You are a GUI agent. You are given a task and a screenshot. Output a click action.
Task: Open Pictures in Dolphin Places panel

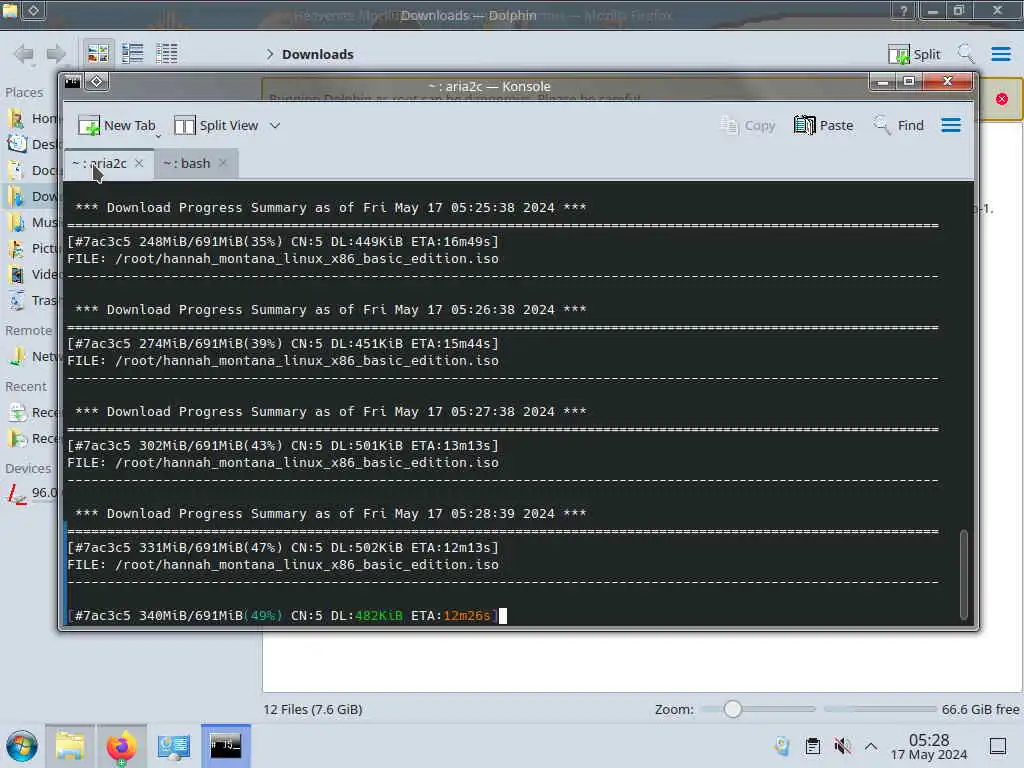tap(33, 249)
